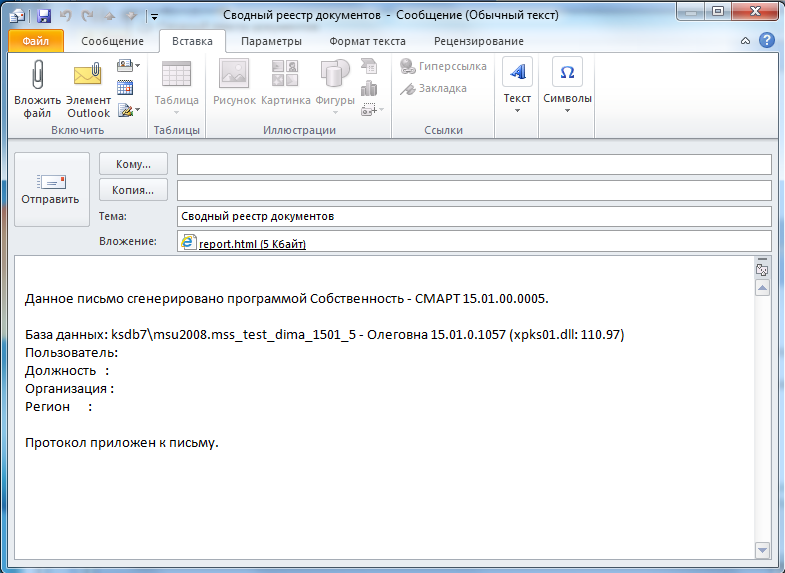Click the 'Организация :' line in body
Viewport: 785px width, 573px height.
pyautogui.click(x=70, y=388)
